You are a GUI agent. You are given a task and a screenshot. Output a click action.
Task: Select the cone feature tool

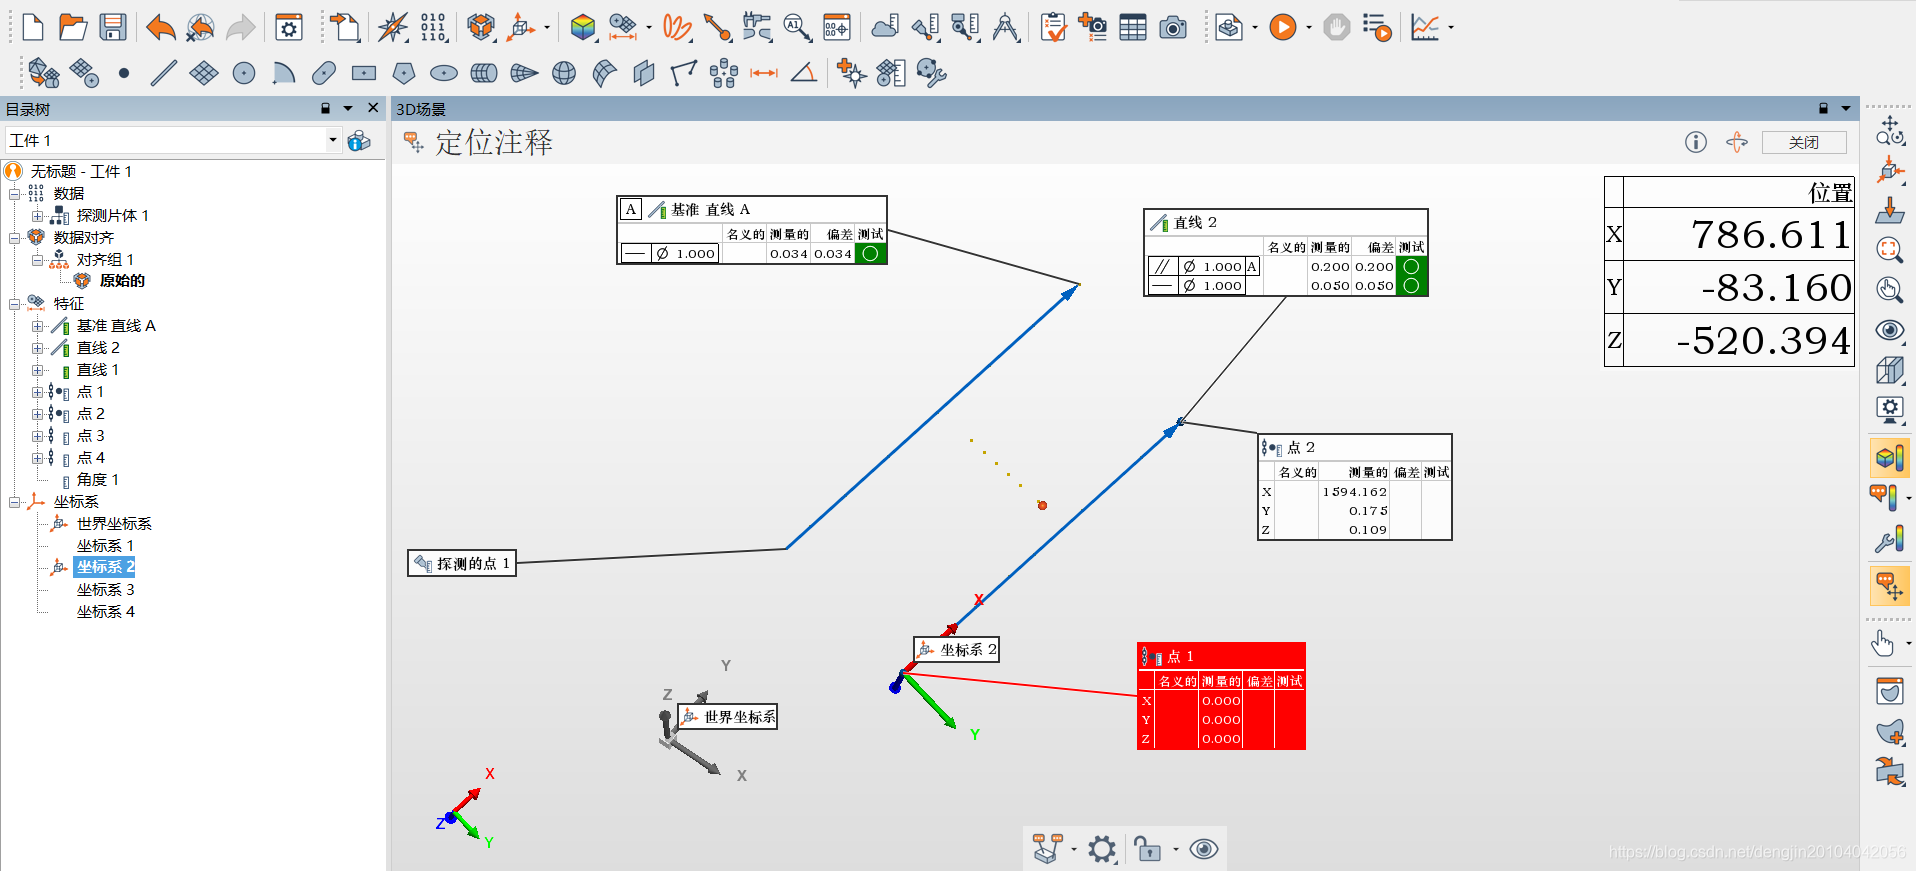(524, 73)
